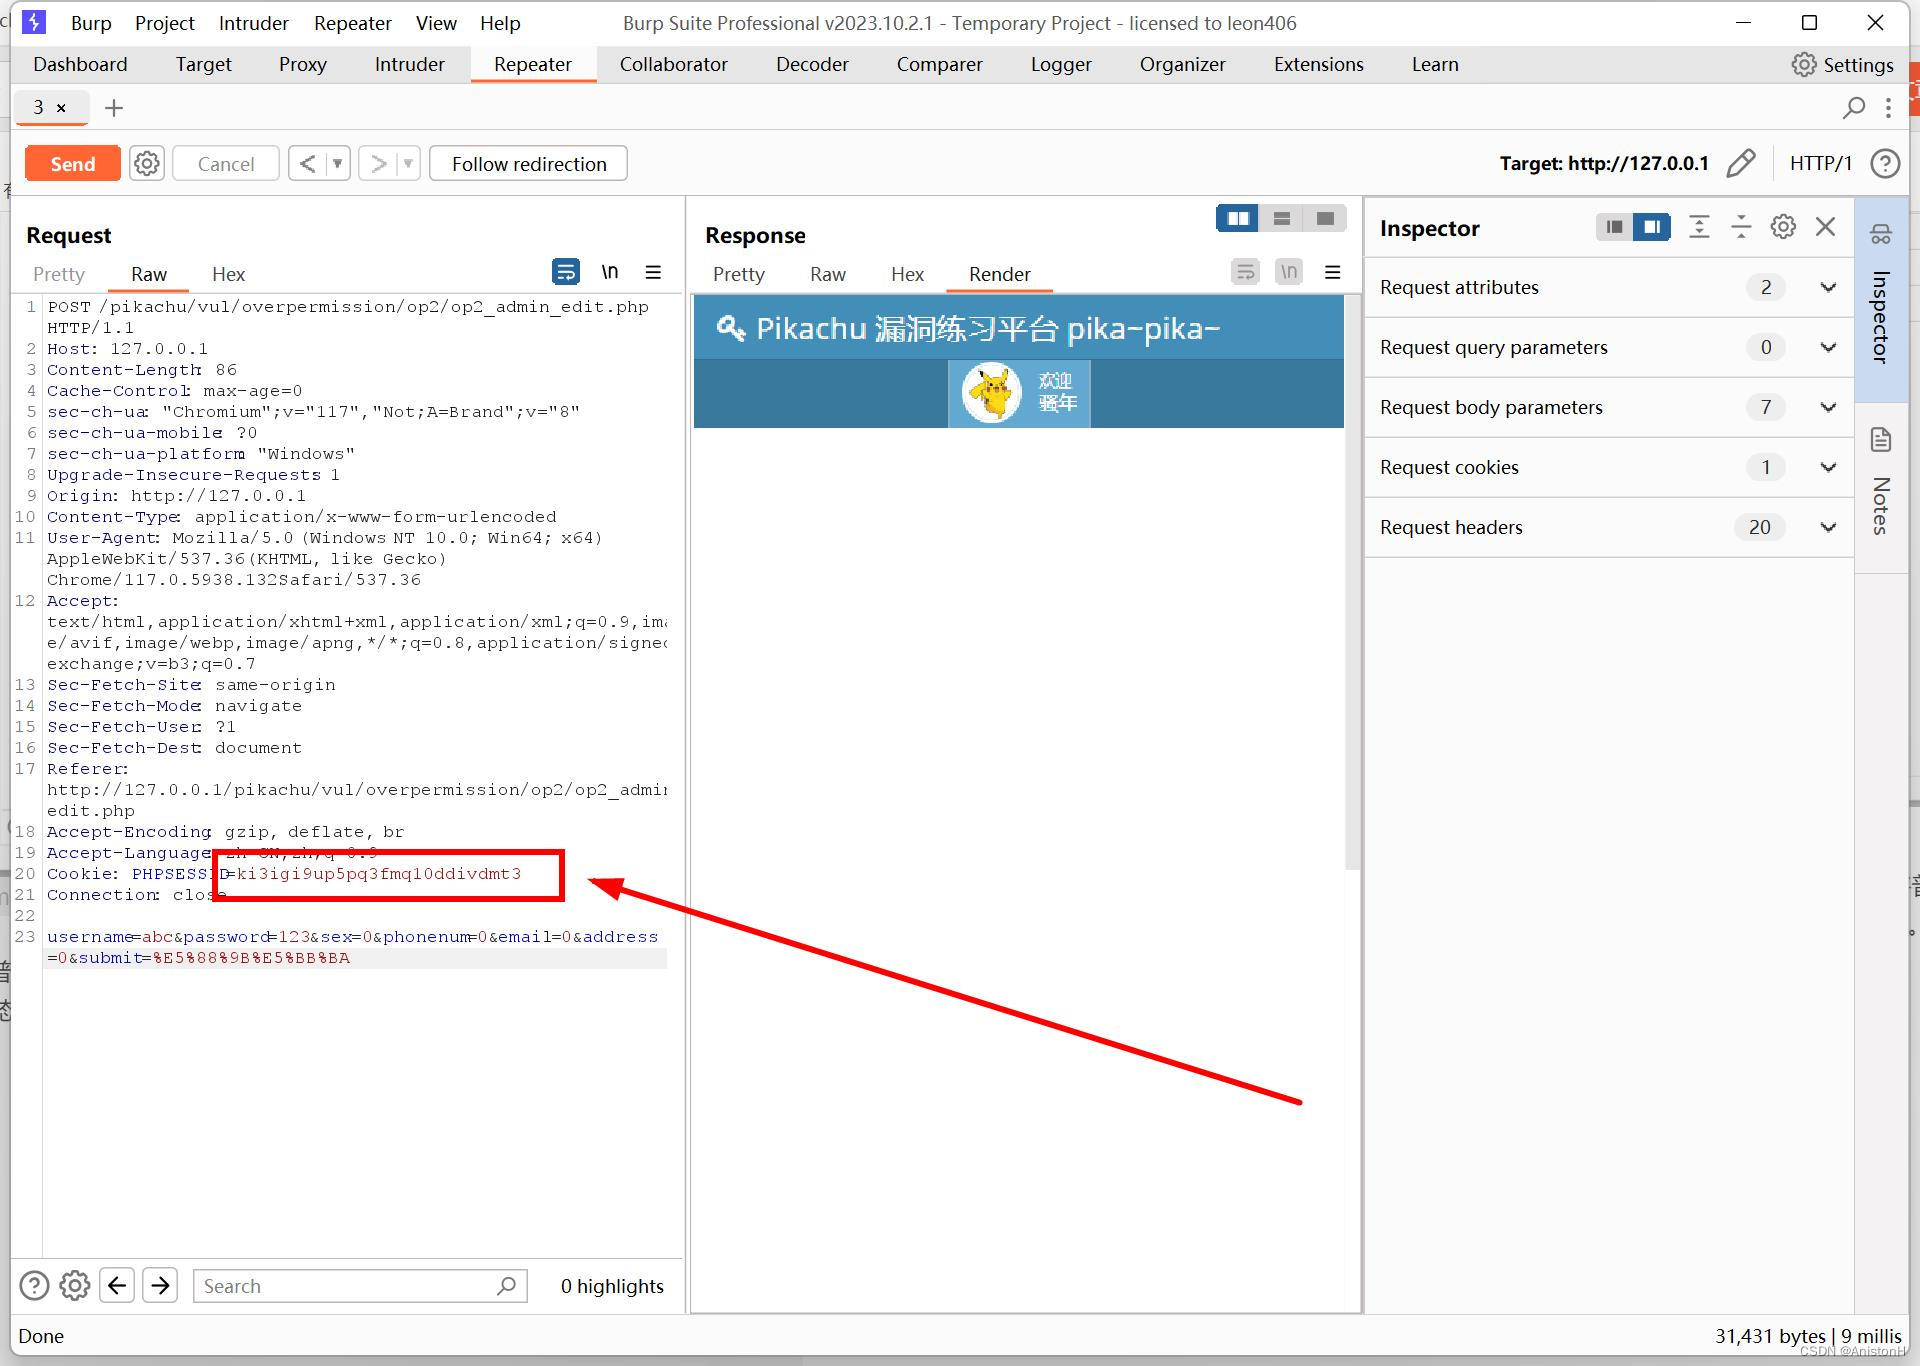Expand Request body parameters section
The height and width of the screenshot is (1366, 1920).
click(x=1608, y=407)
